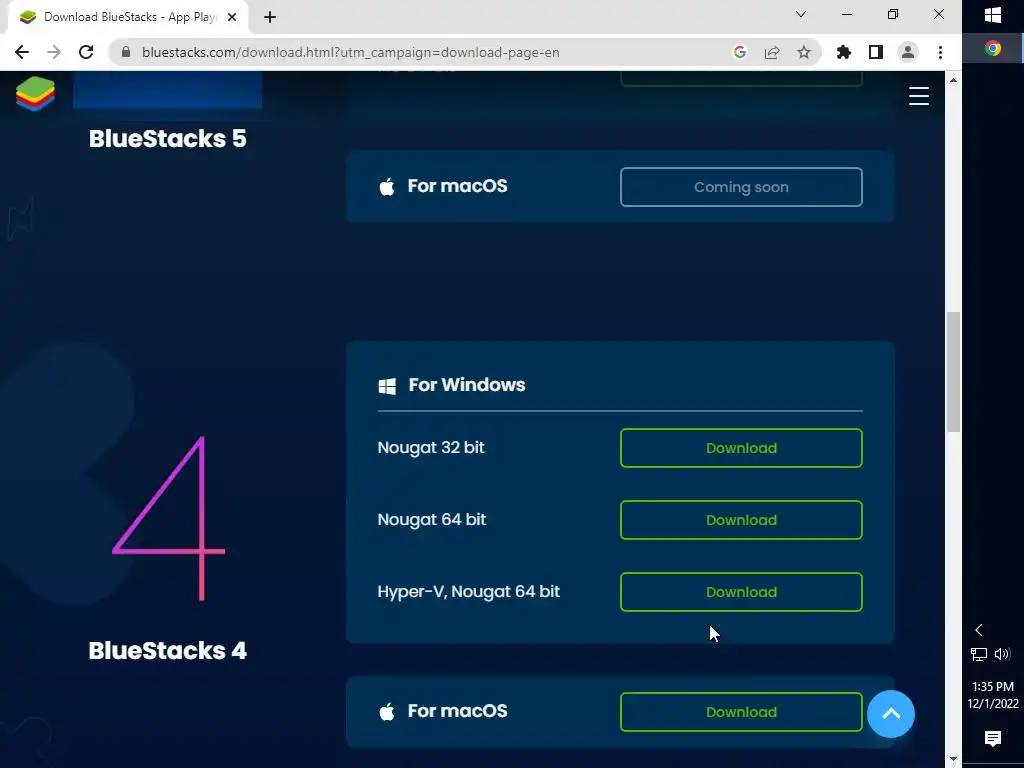The height and width of the screenshot is (768, 1024).
Task: Click the blue scroll-to-top arrow button
Action: pos(891,714)
